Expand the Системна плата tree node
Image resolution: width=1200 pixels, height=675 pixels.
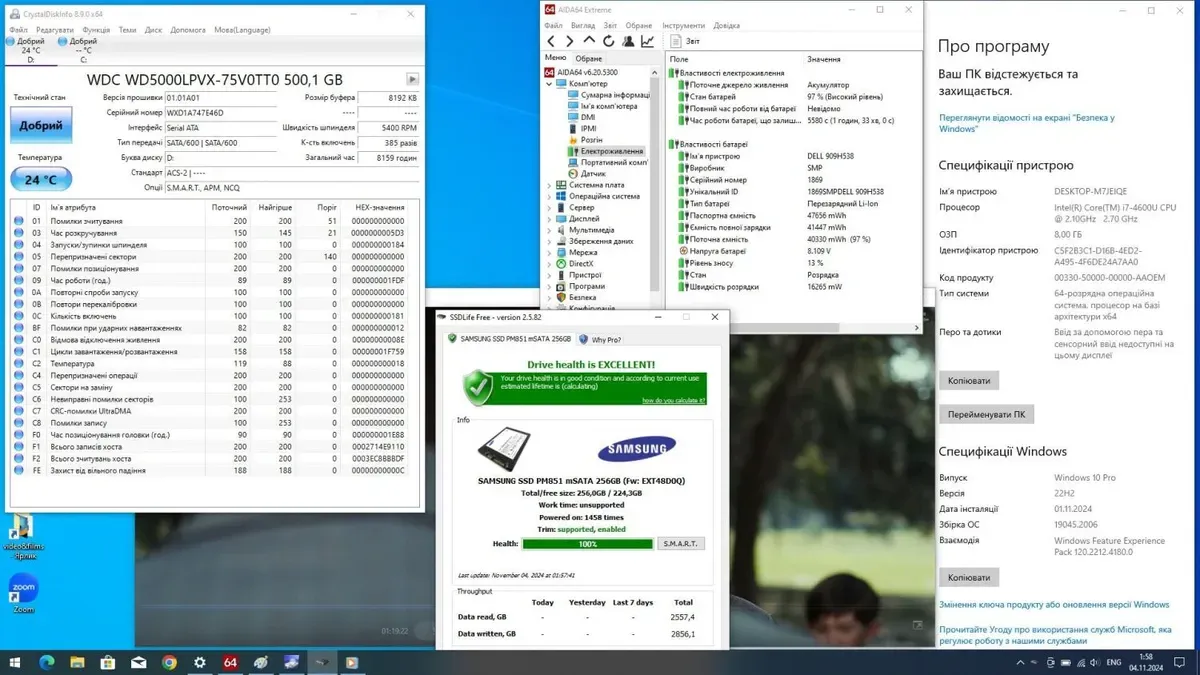[549, 185]
